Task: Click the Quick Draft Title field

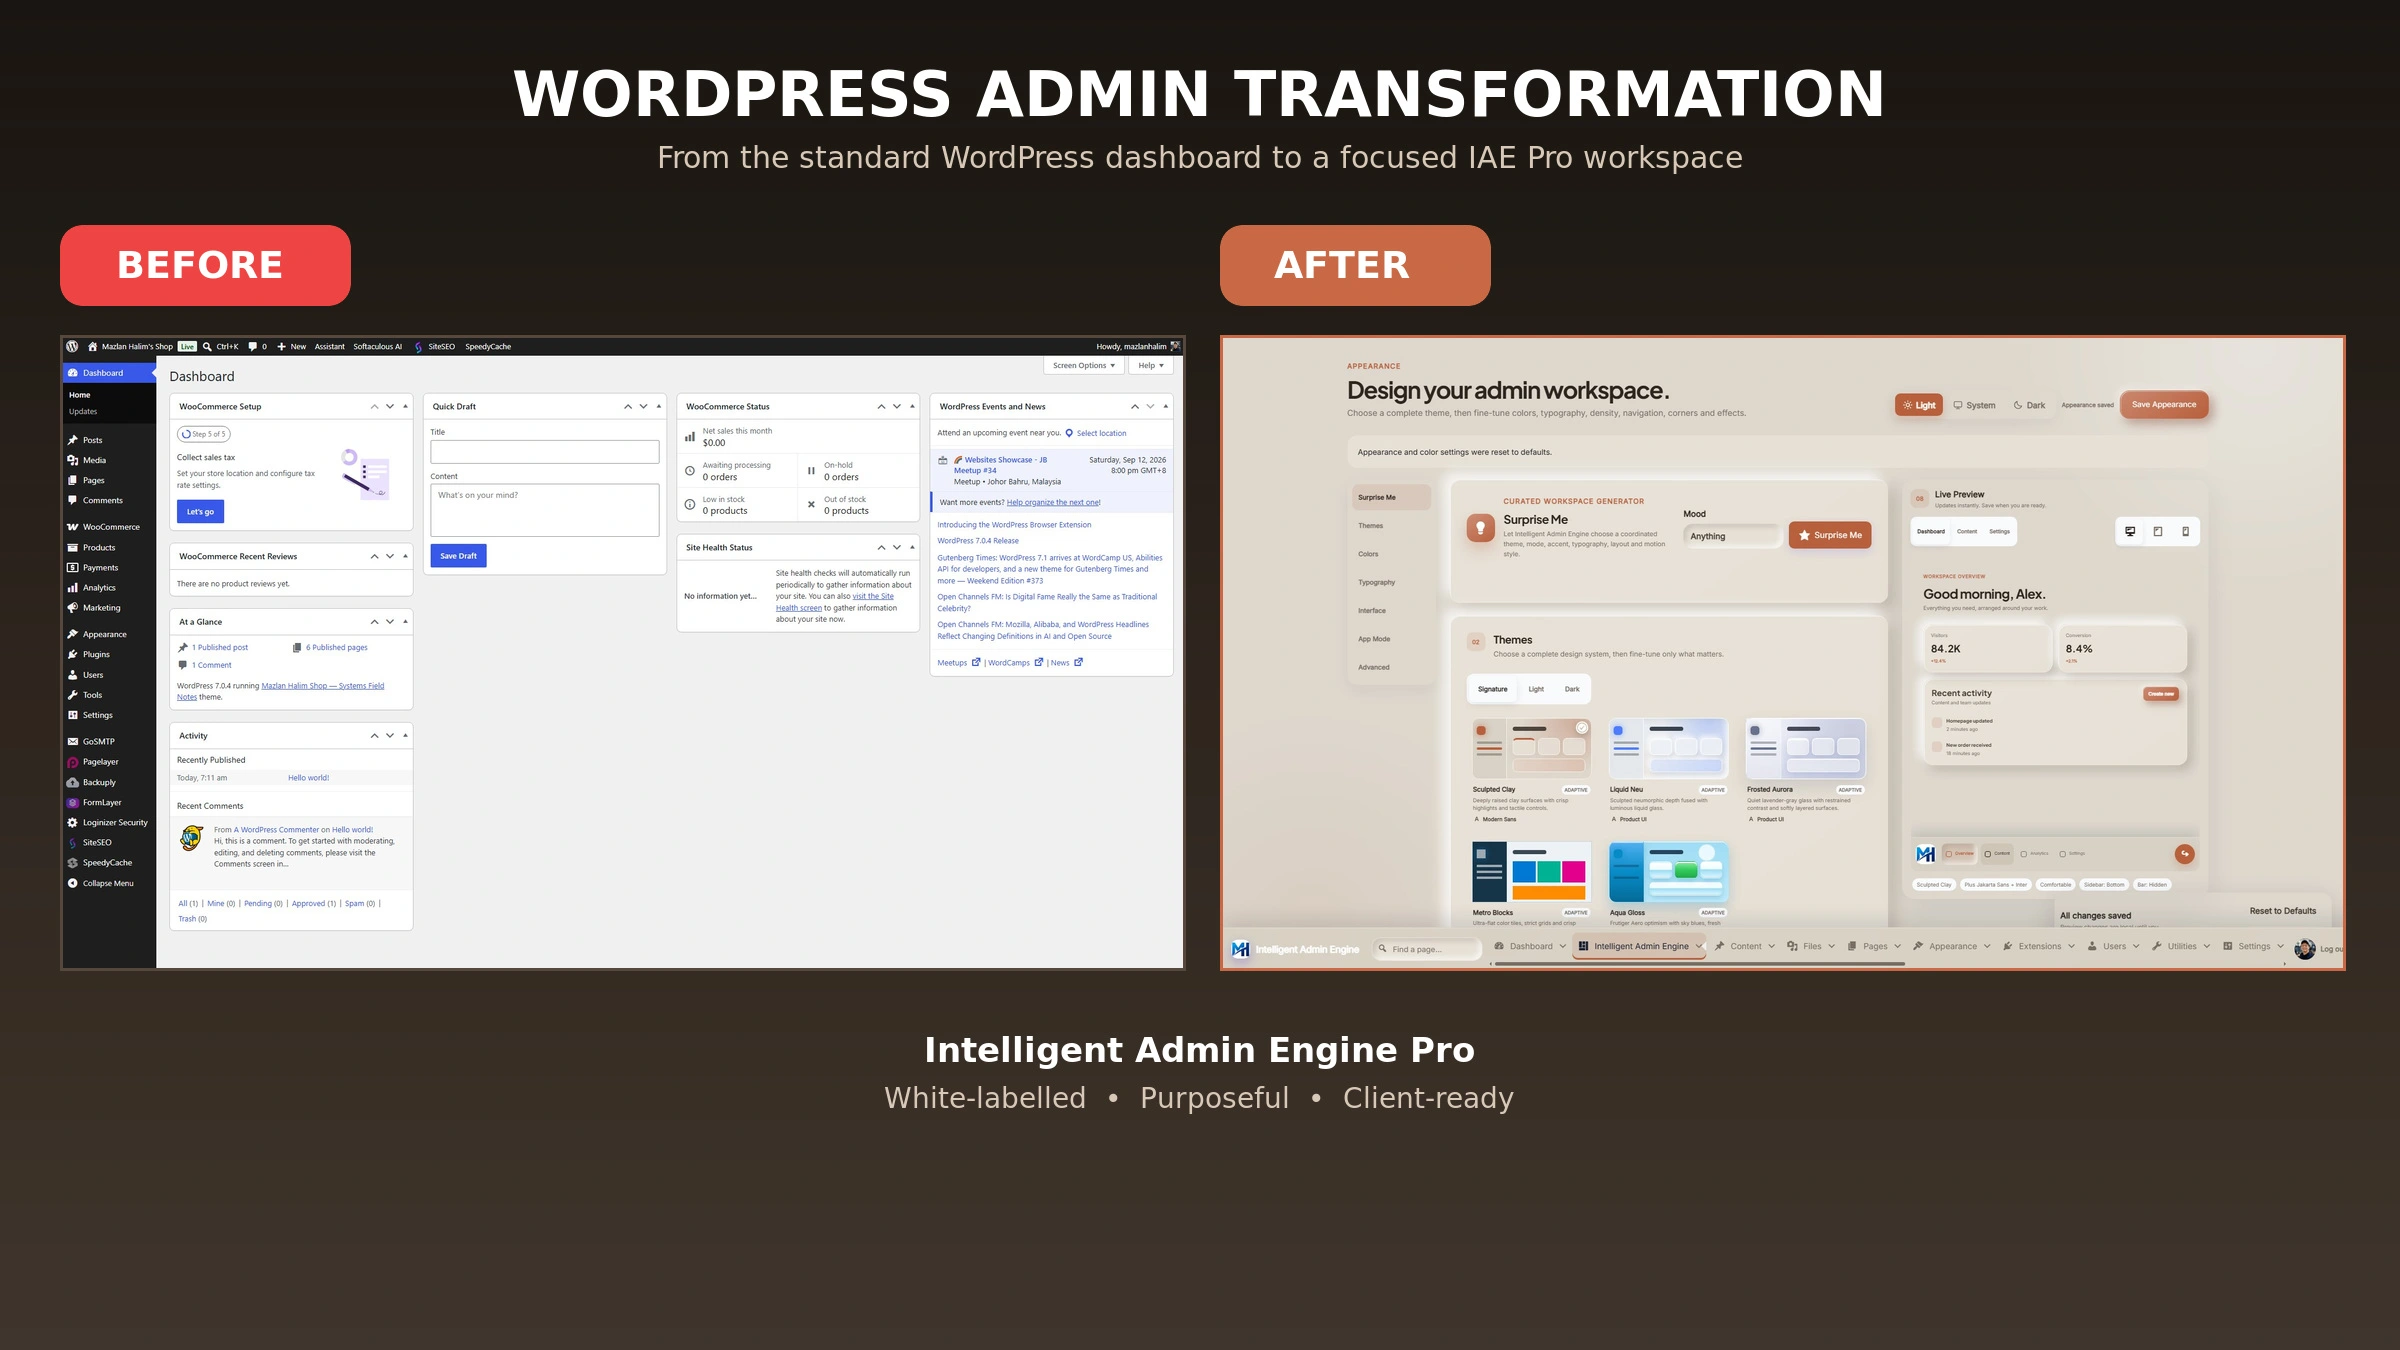Action: [x=545, y=452]
